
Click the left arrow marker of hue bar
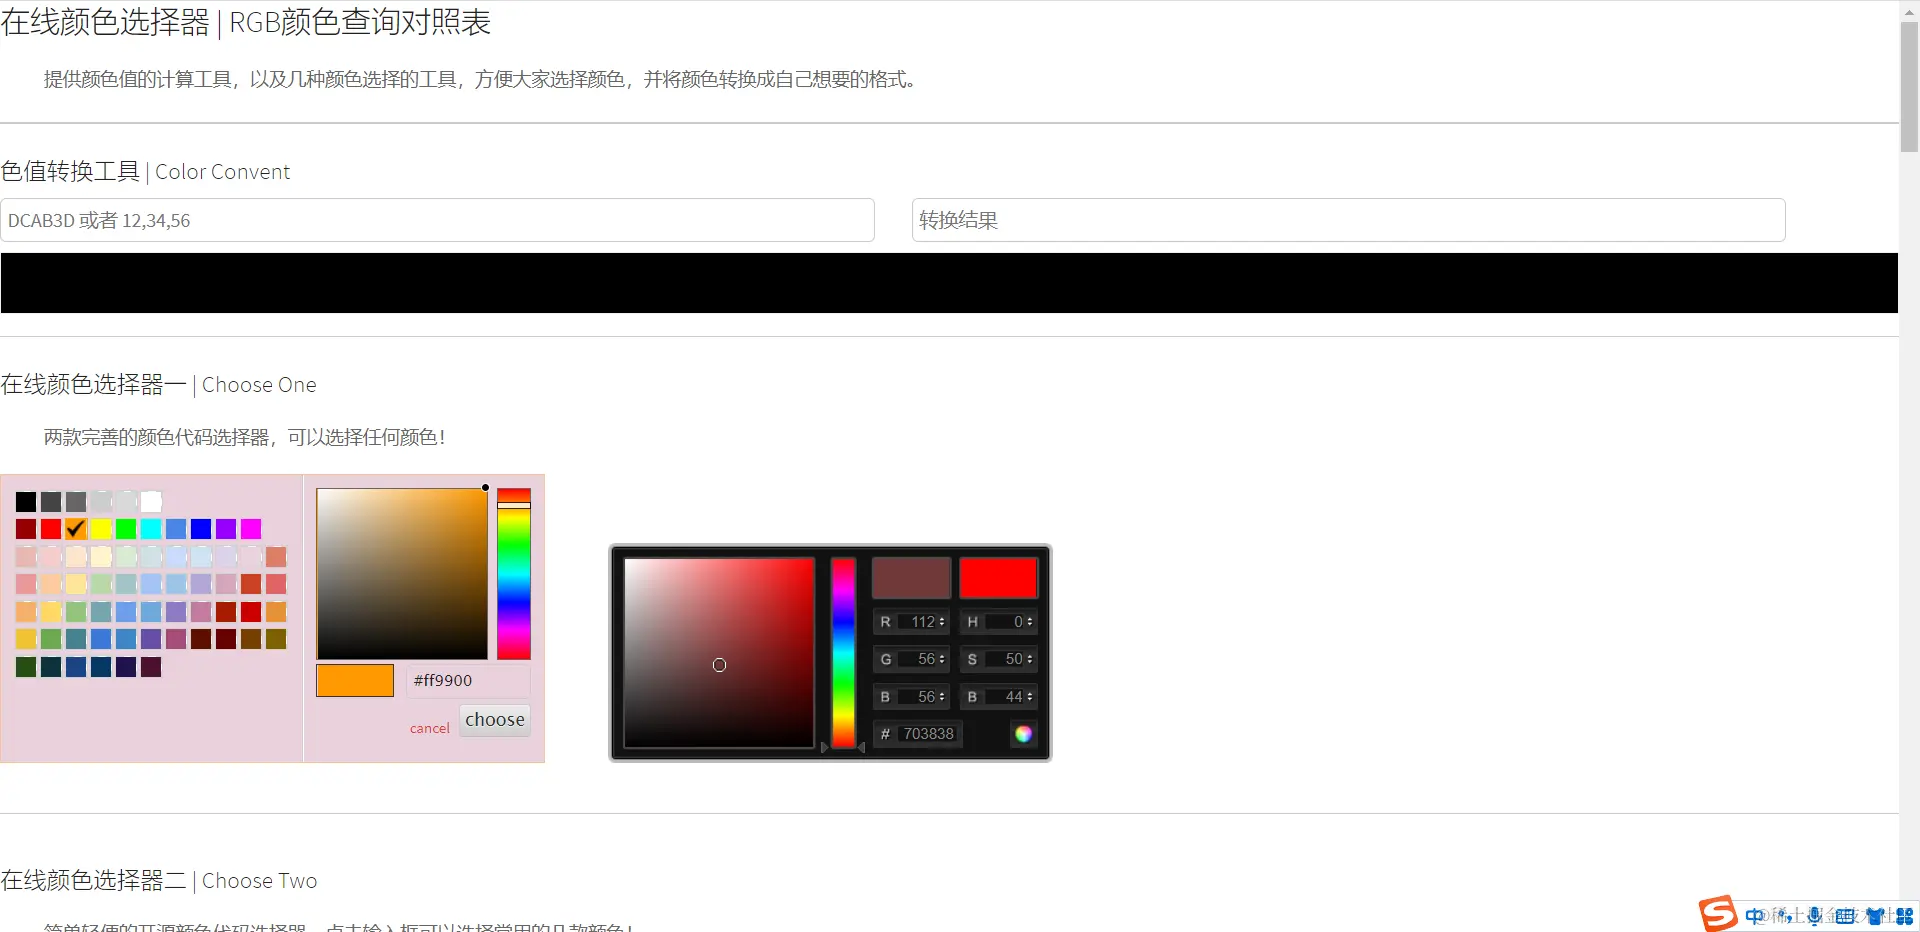[825, 748]
